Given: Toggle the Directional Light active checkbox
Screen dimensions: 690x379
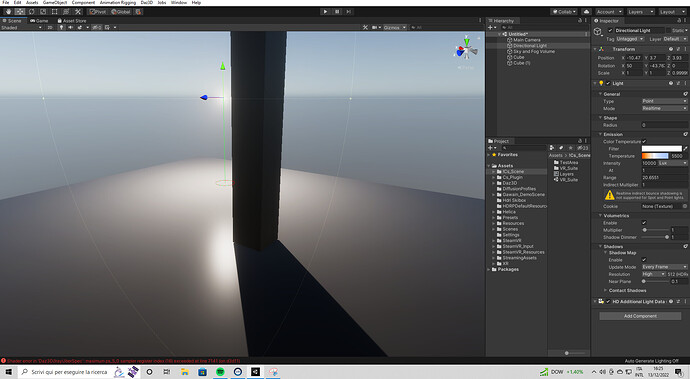Looking at the screenshot, I should pos(610,30).
